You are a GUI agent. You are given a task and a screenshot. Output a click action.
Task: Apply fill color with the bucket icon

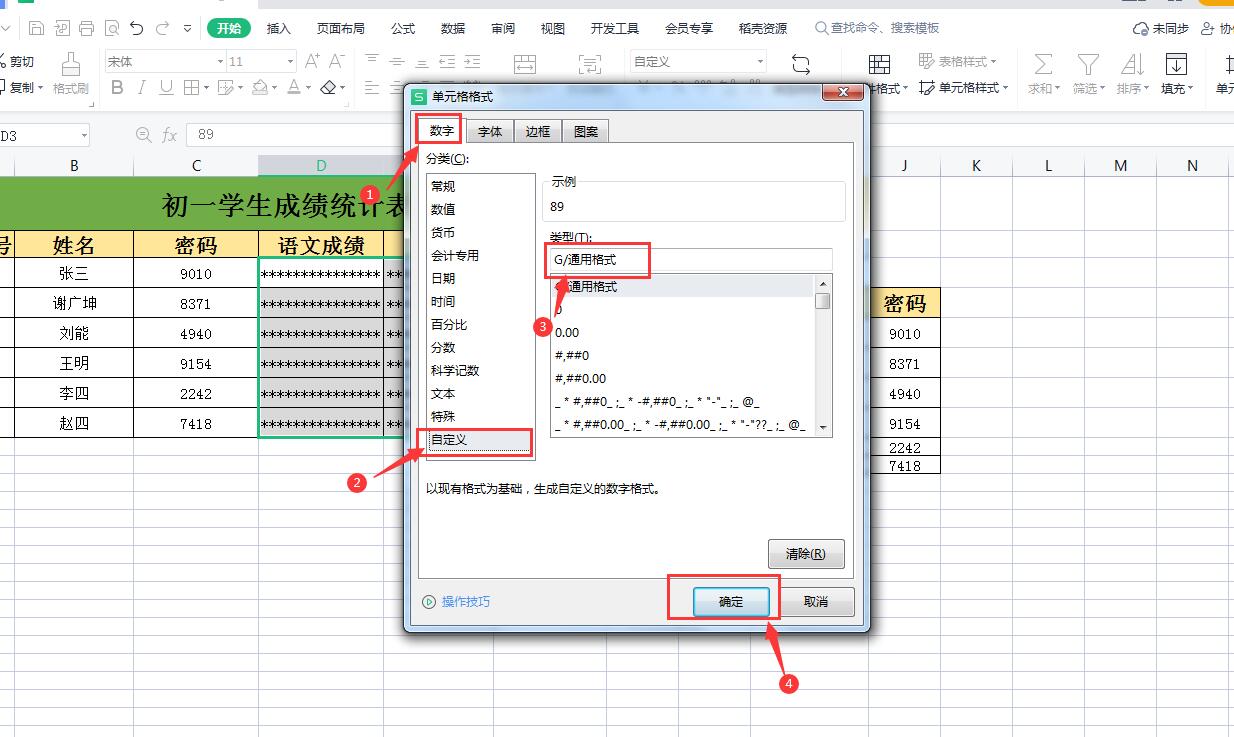[x=260, y=88]
